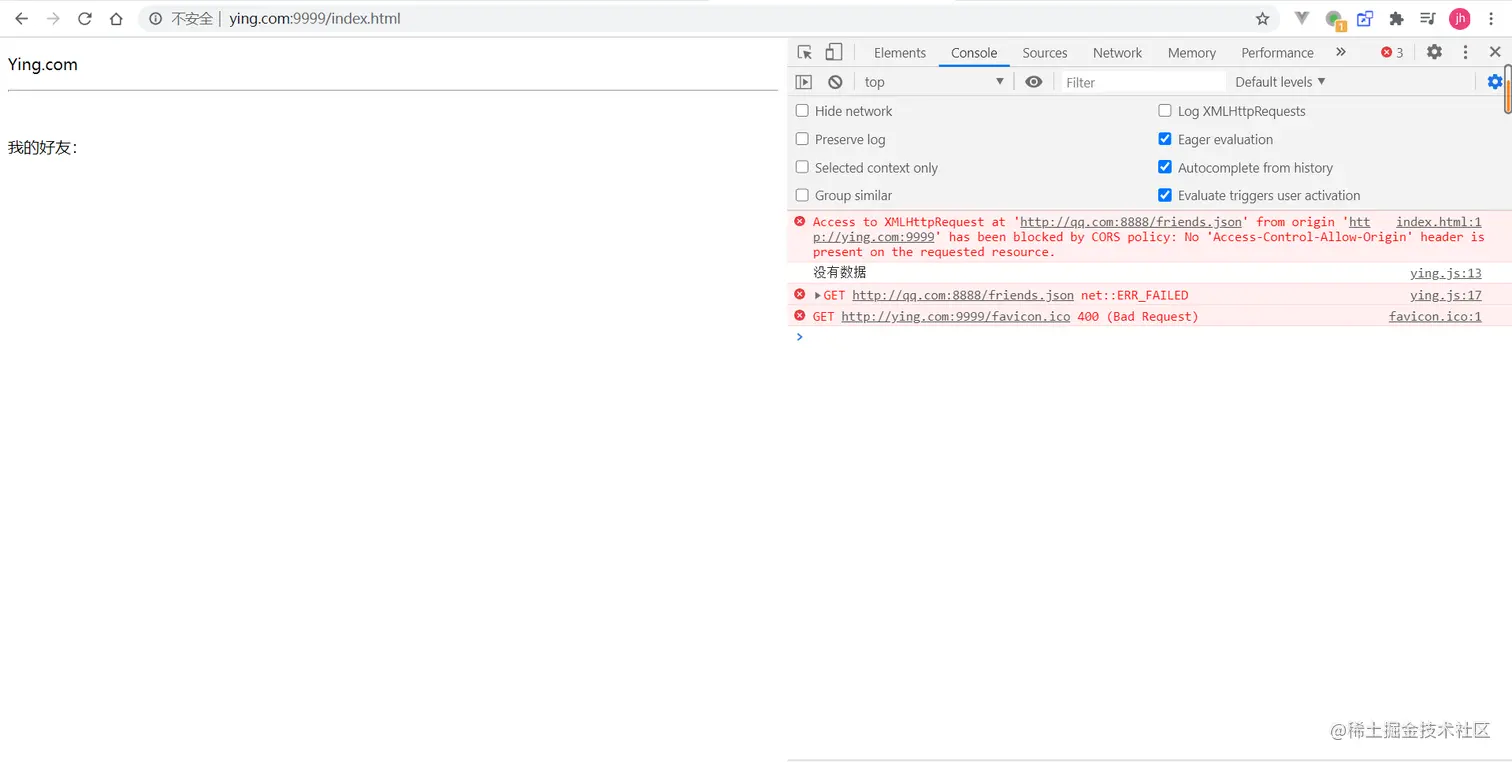Check Selected context only
The width and height of the screenshot is (1512, 762).
[x=802, y=167]
